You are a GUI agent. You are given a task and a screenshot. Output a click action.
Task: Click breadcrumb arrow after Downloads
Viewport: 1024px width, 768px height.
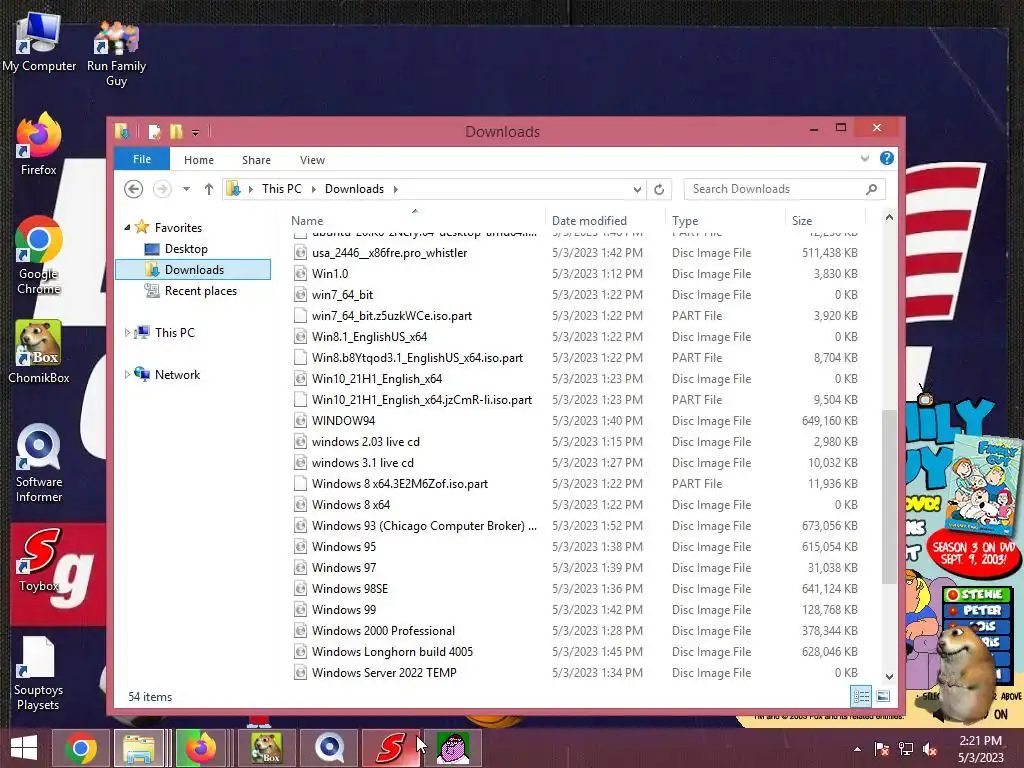point(395,189)
